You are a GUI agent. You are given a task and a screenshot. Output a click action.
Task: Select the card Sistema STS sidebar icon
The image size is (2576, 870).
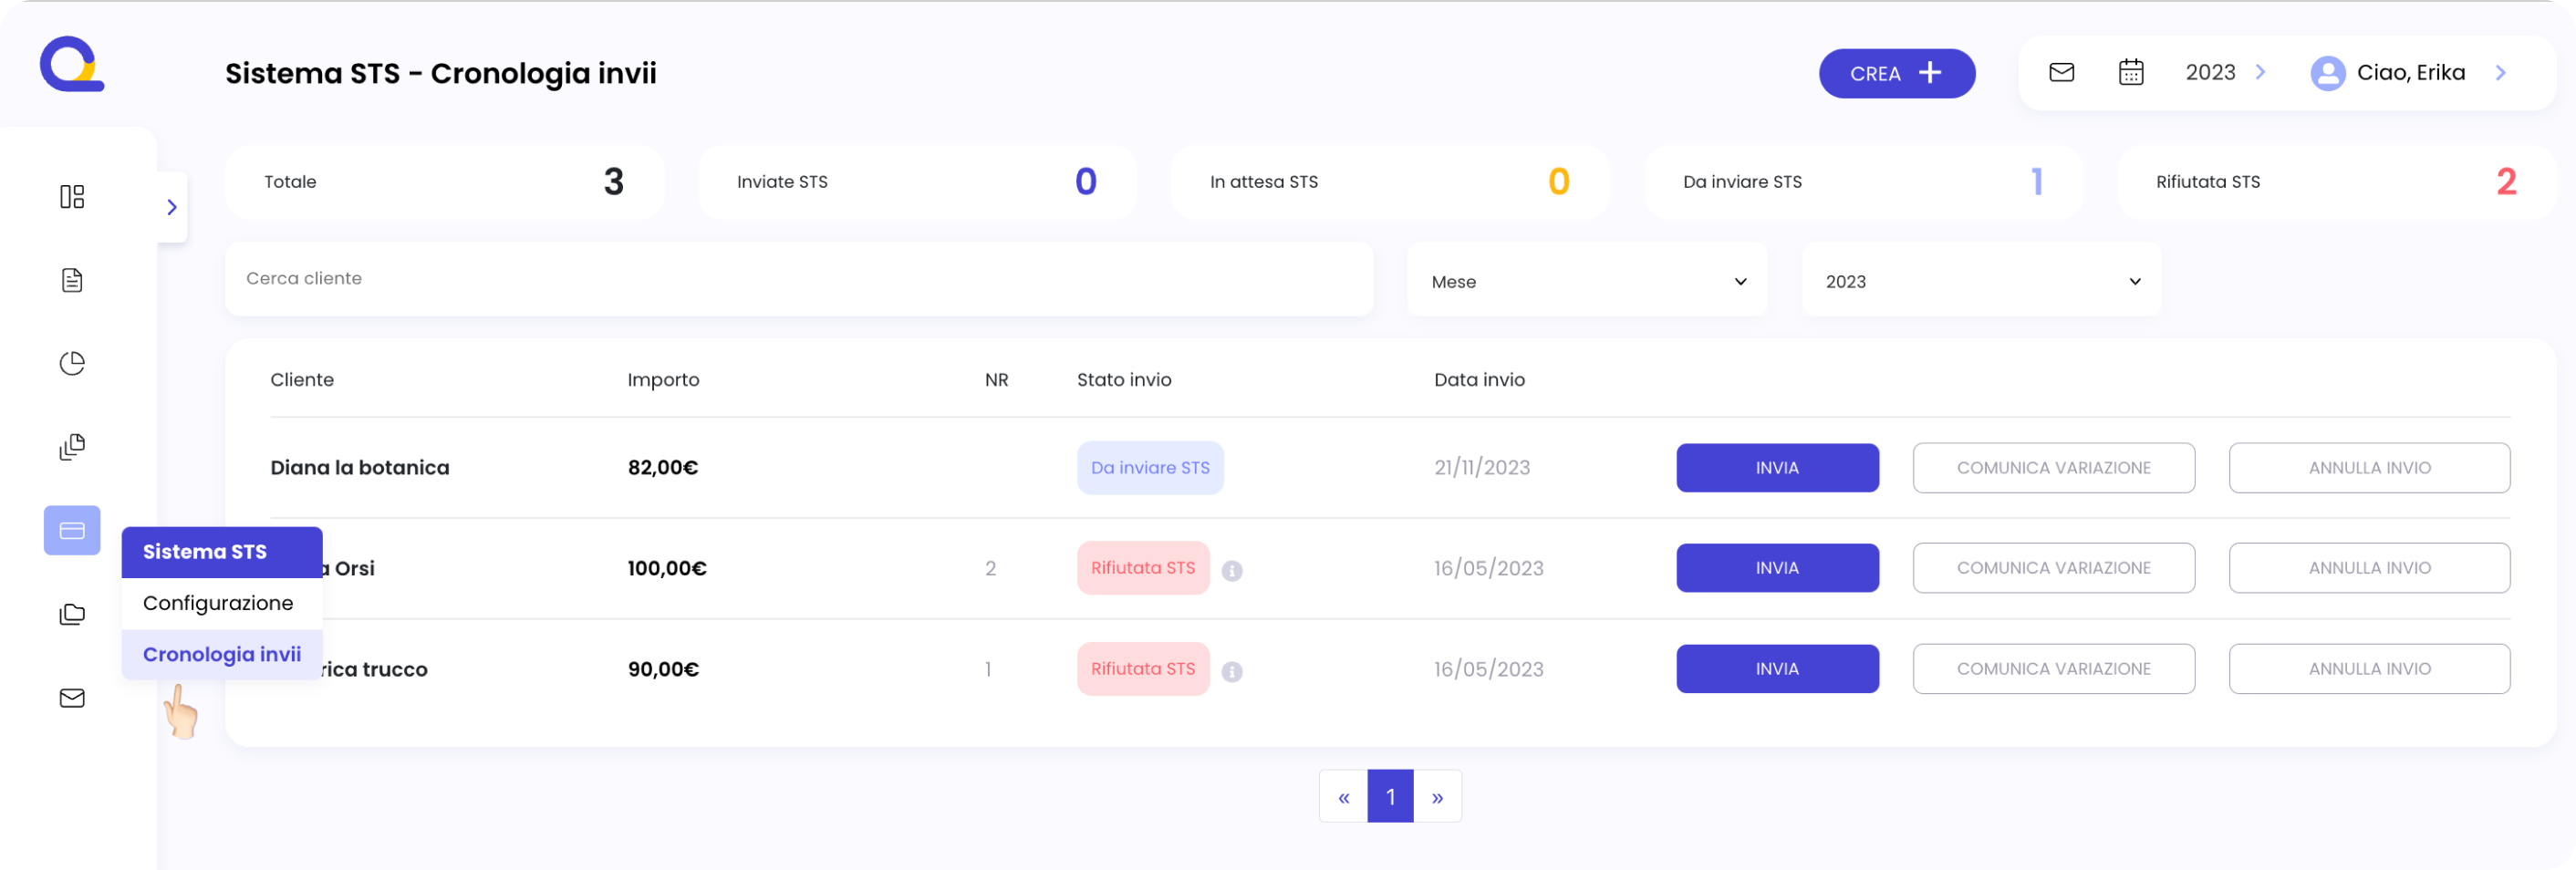[72, 530]
